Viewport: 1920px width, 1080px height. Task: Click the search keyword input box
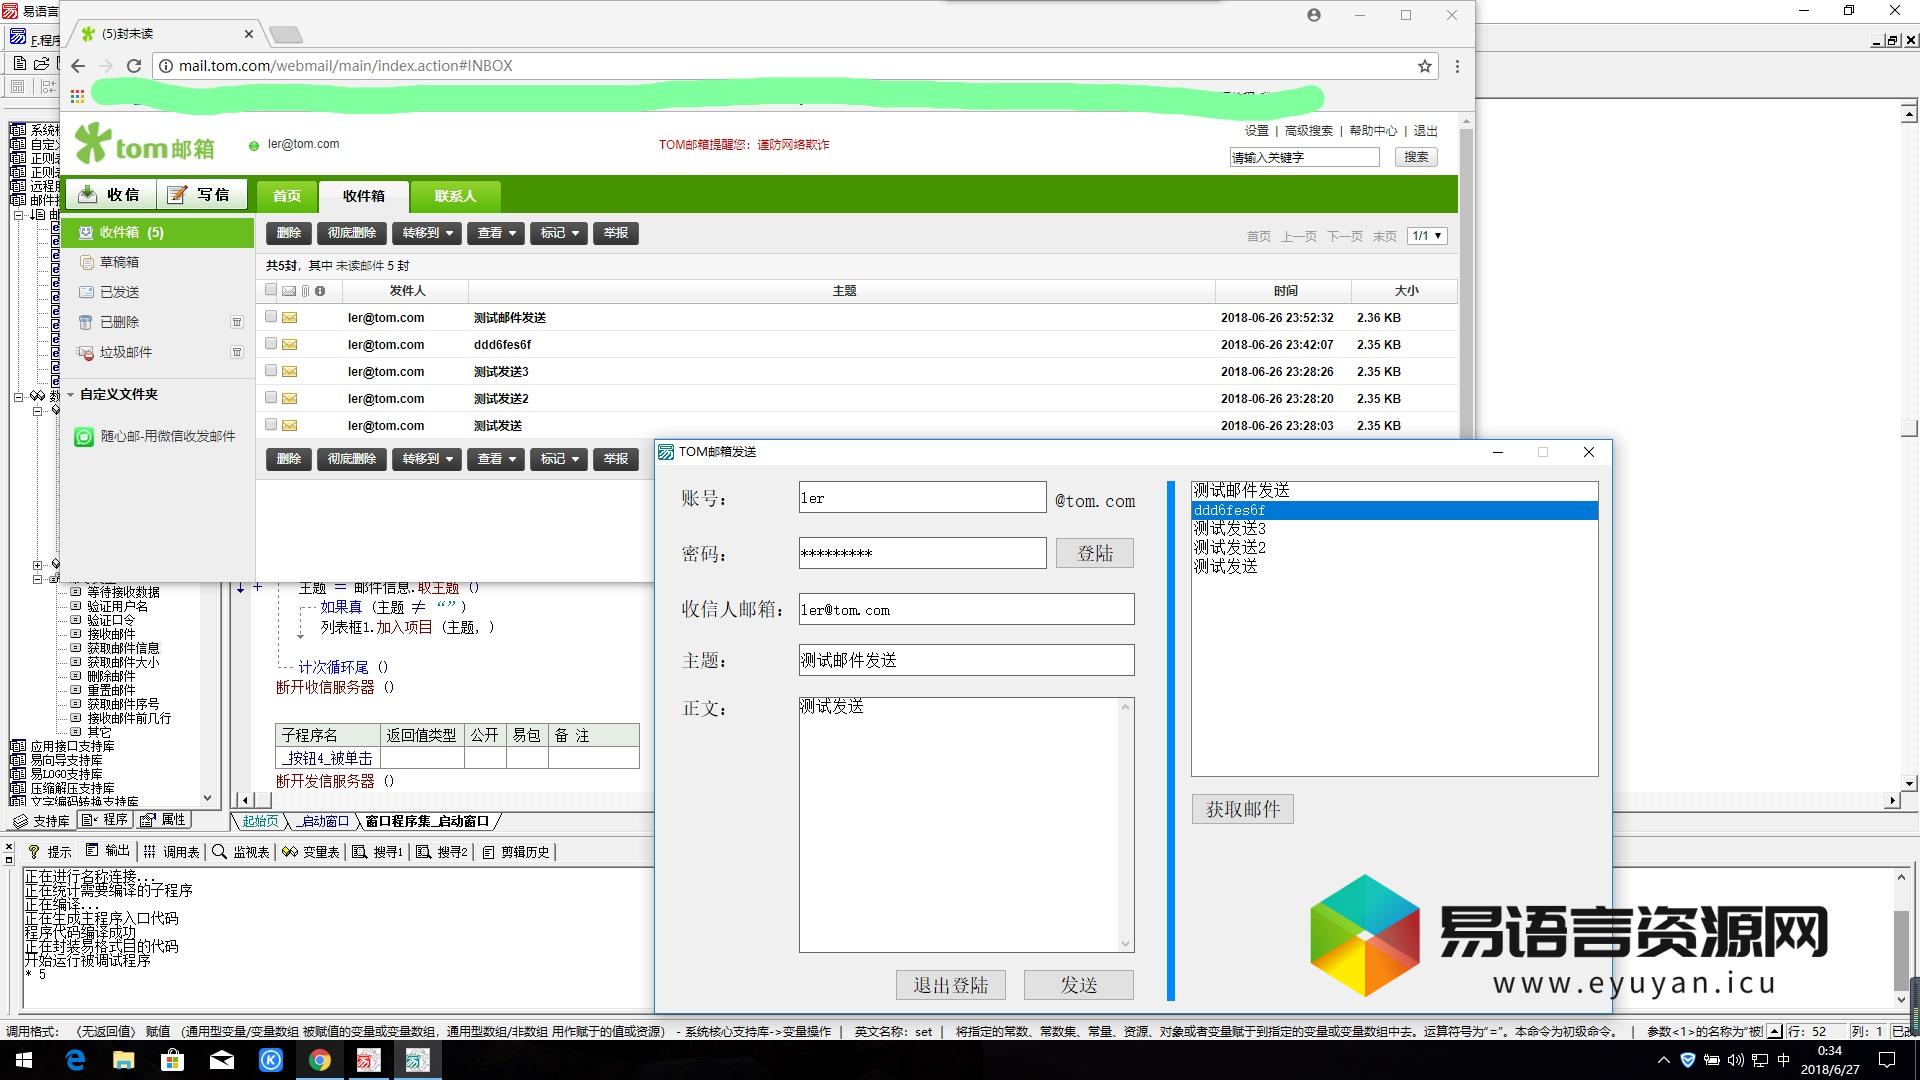tap(1304, 157)
